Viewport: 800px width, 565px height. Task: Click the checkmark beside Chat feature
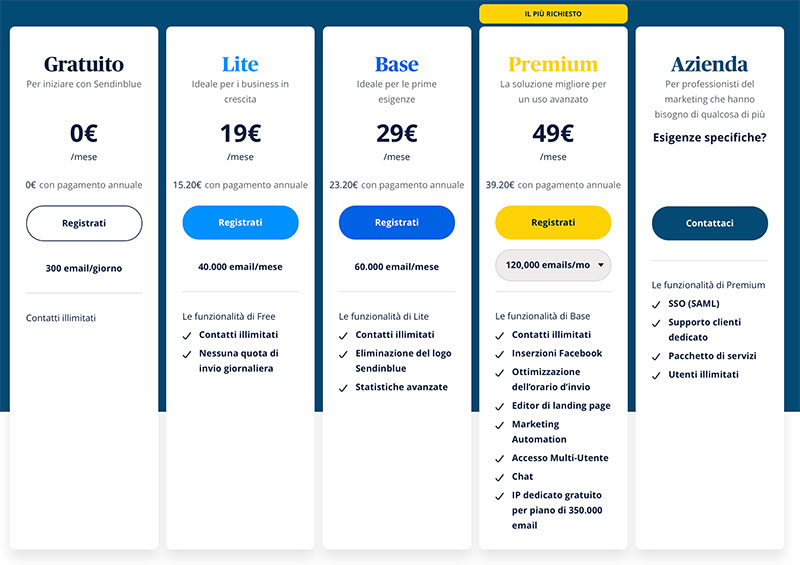pyautogui.click(x=501, y=477)
